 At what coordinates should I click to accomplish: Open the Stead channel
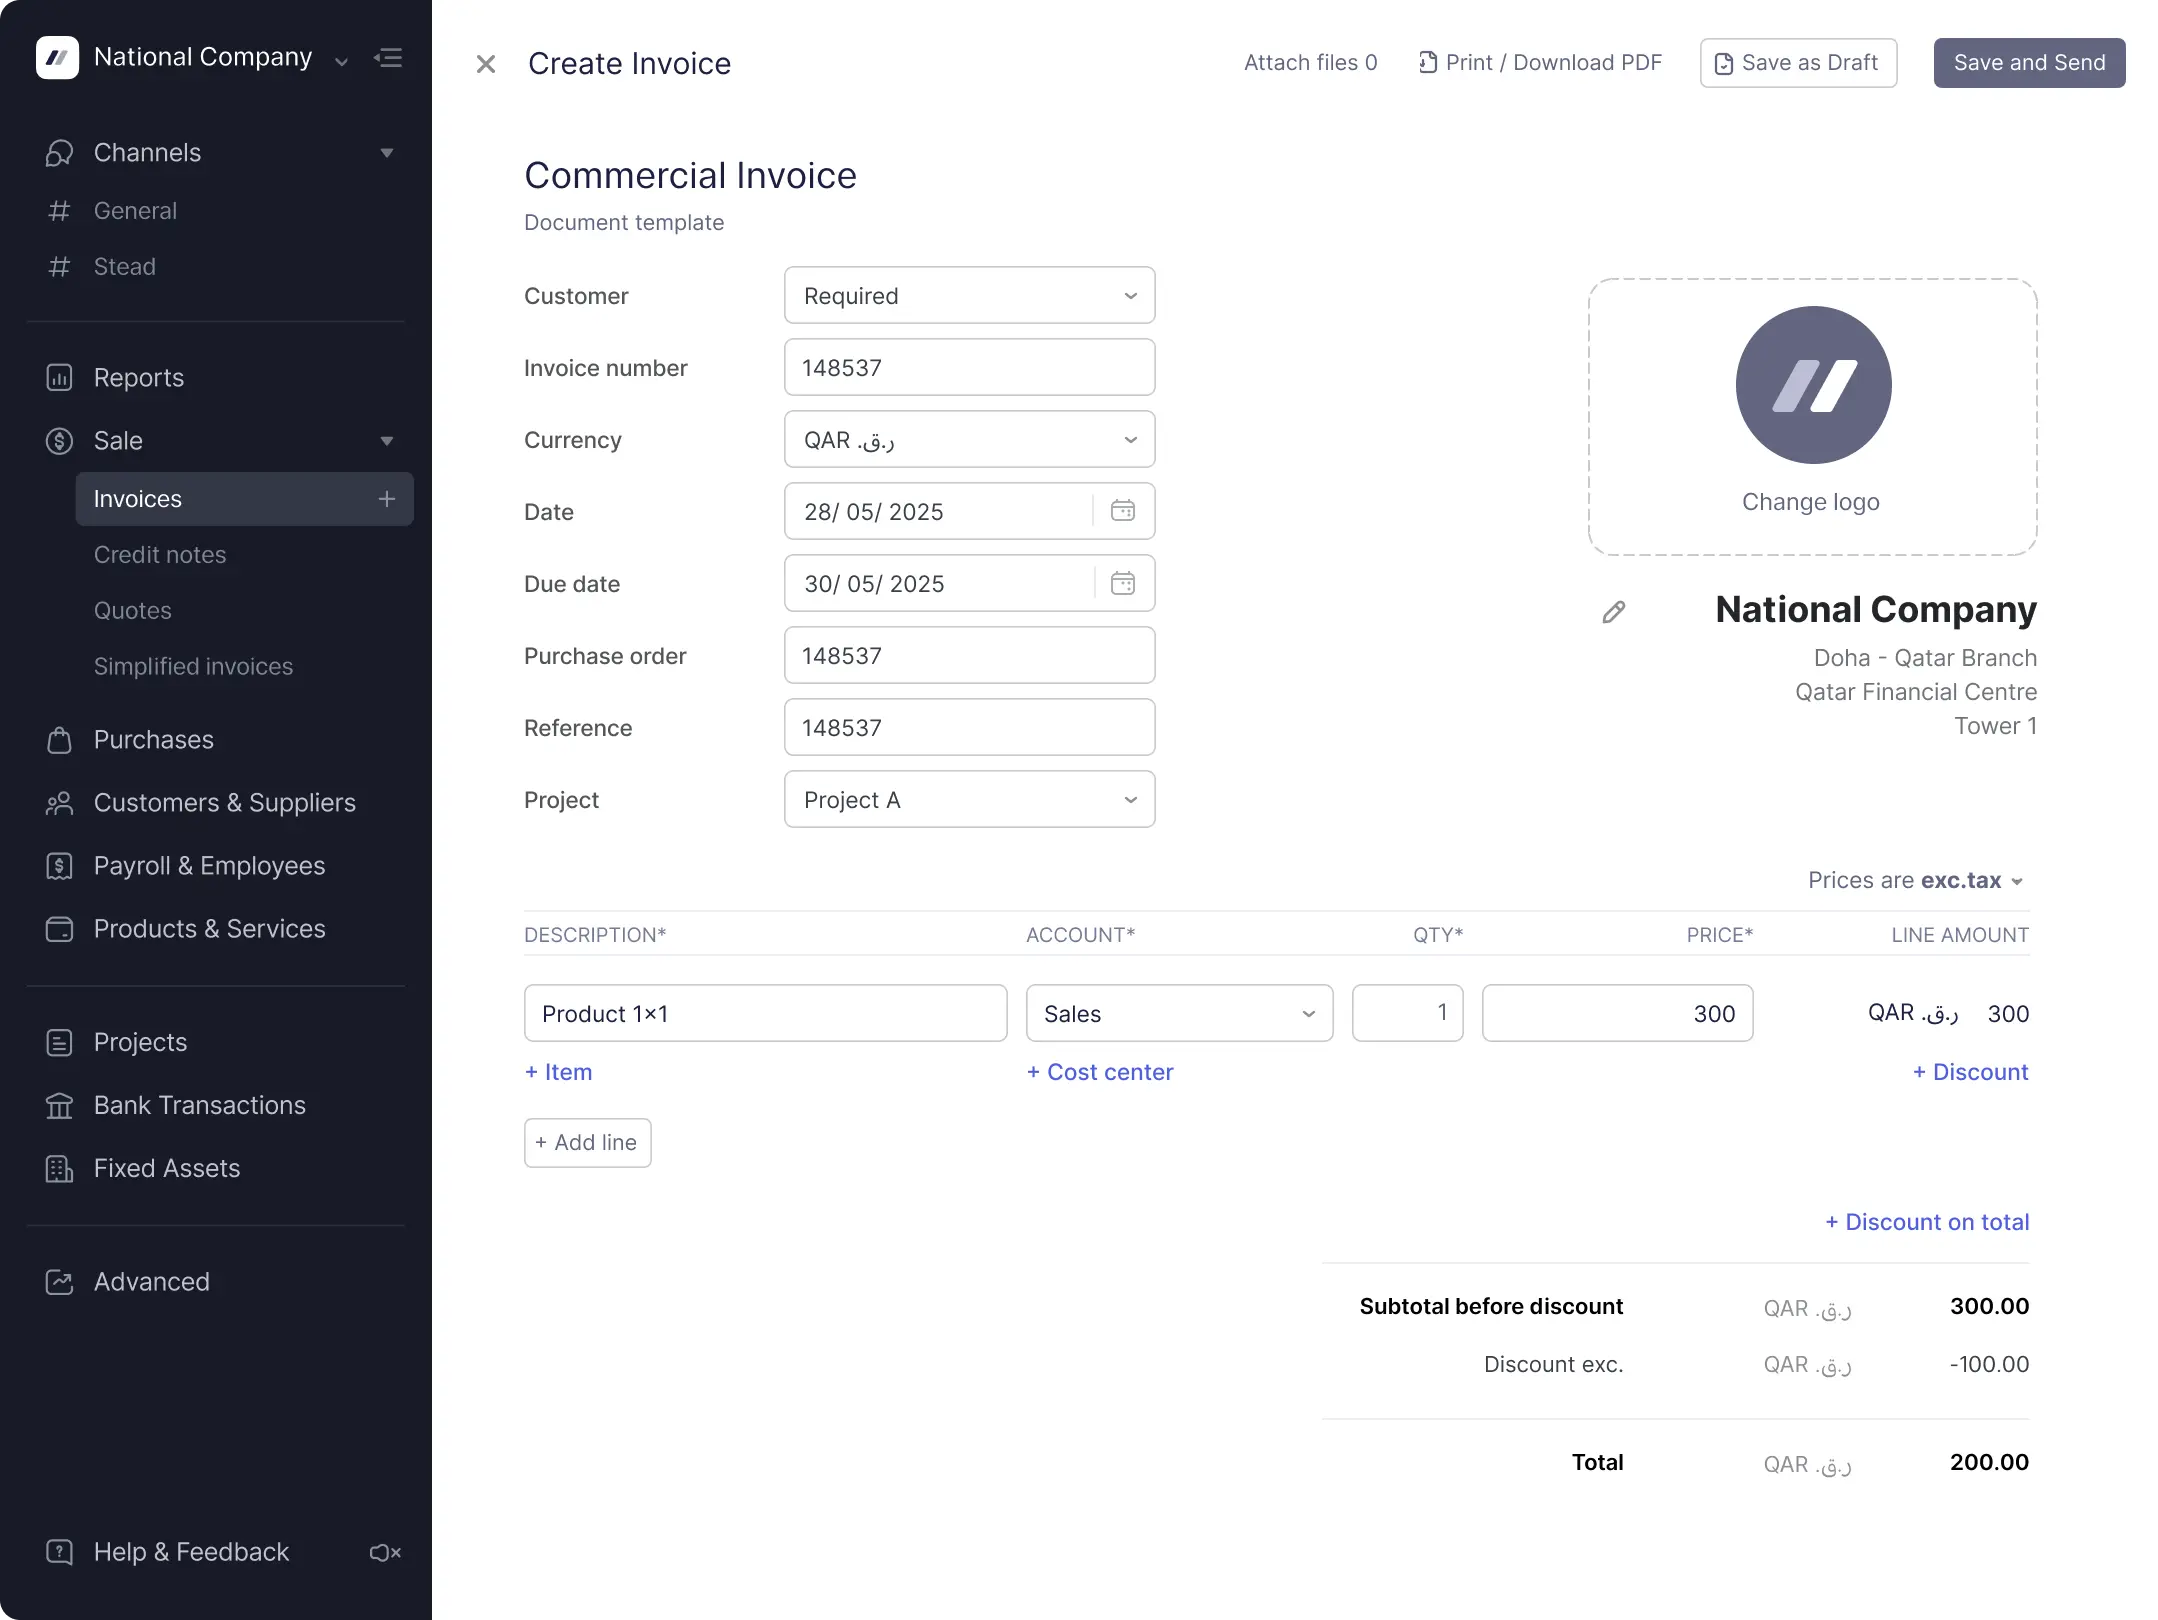click(125, 267)
